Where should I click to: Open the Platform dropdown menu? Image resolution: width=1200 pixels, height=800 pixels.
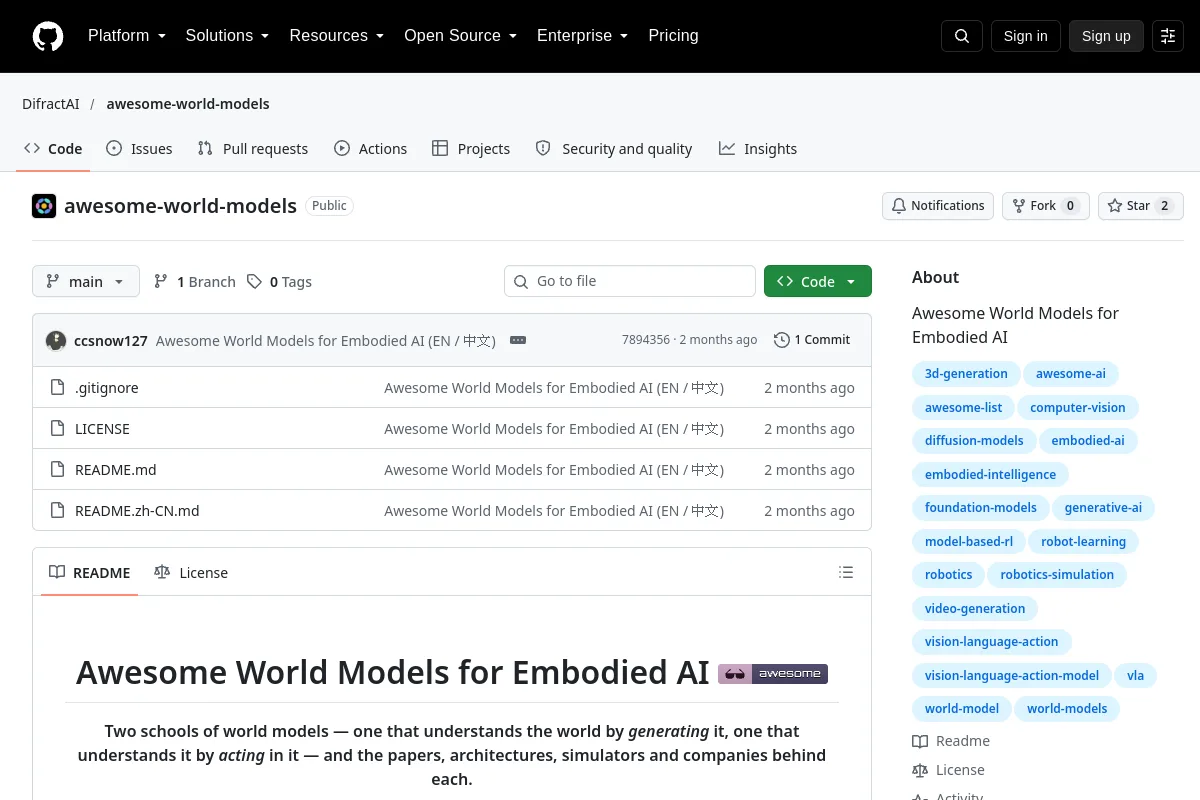click(127, 36)
